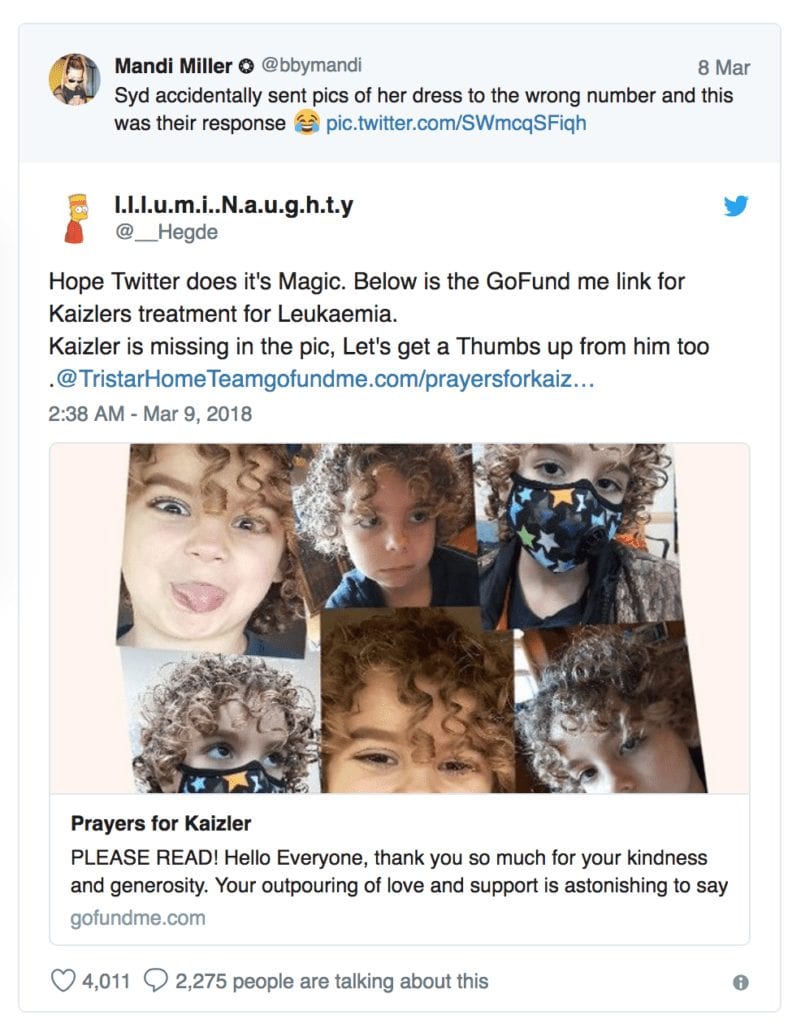The image size is (801, 1024).
Task: Click the Mandi Miller display name
Action: pyautogui.click(x=173, y=66)
